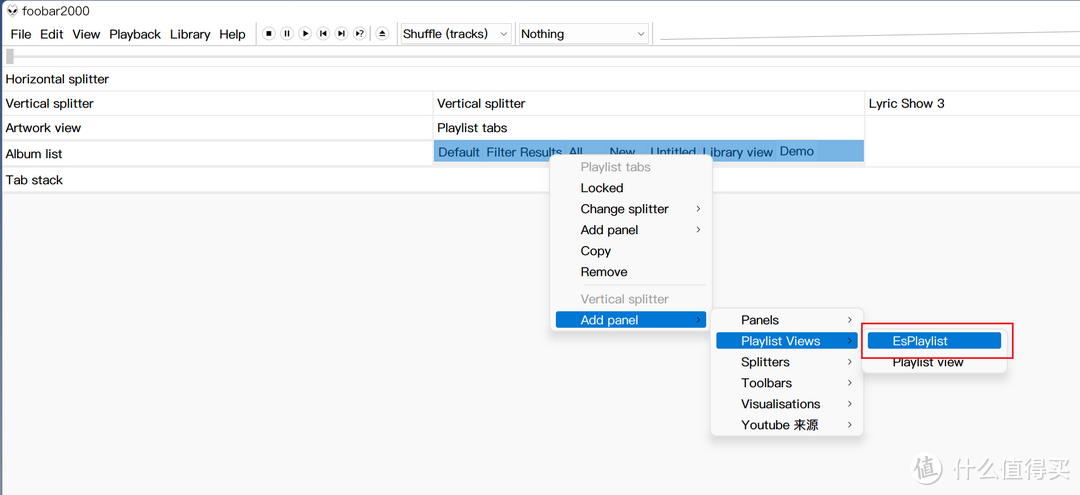The height and width of the screenshot is (495, 1080).
Task: Switch to the New playlist tab
Action: point(623,152)
